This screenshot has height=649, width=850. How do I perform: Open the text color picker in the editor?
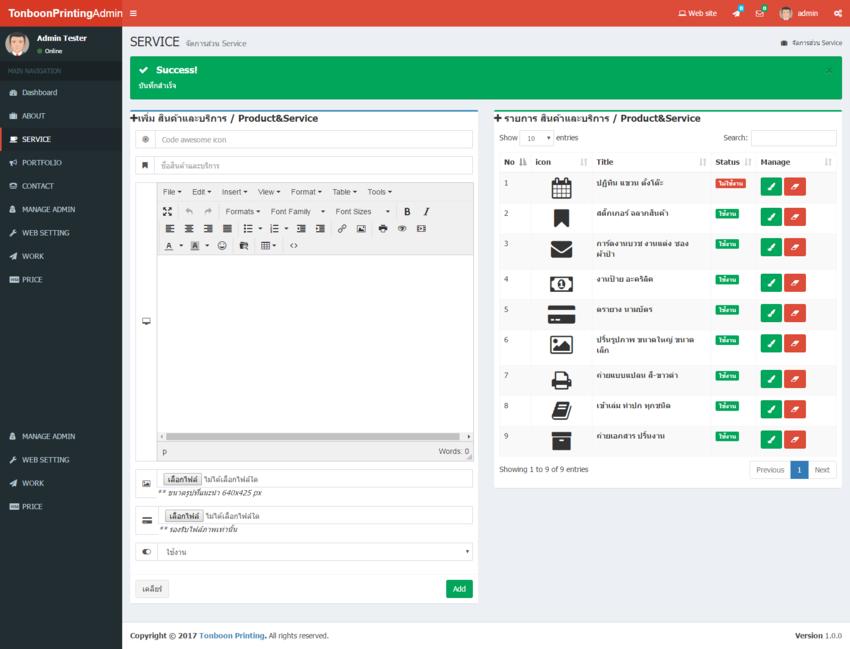[x=169, y=244]
